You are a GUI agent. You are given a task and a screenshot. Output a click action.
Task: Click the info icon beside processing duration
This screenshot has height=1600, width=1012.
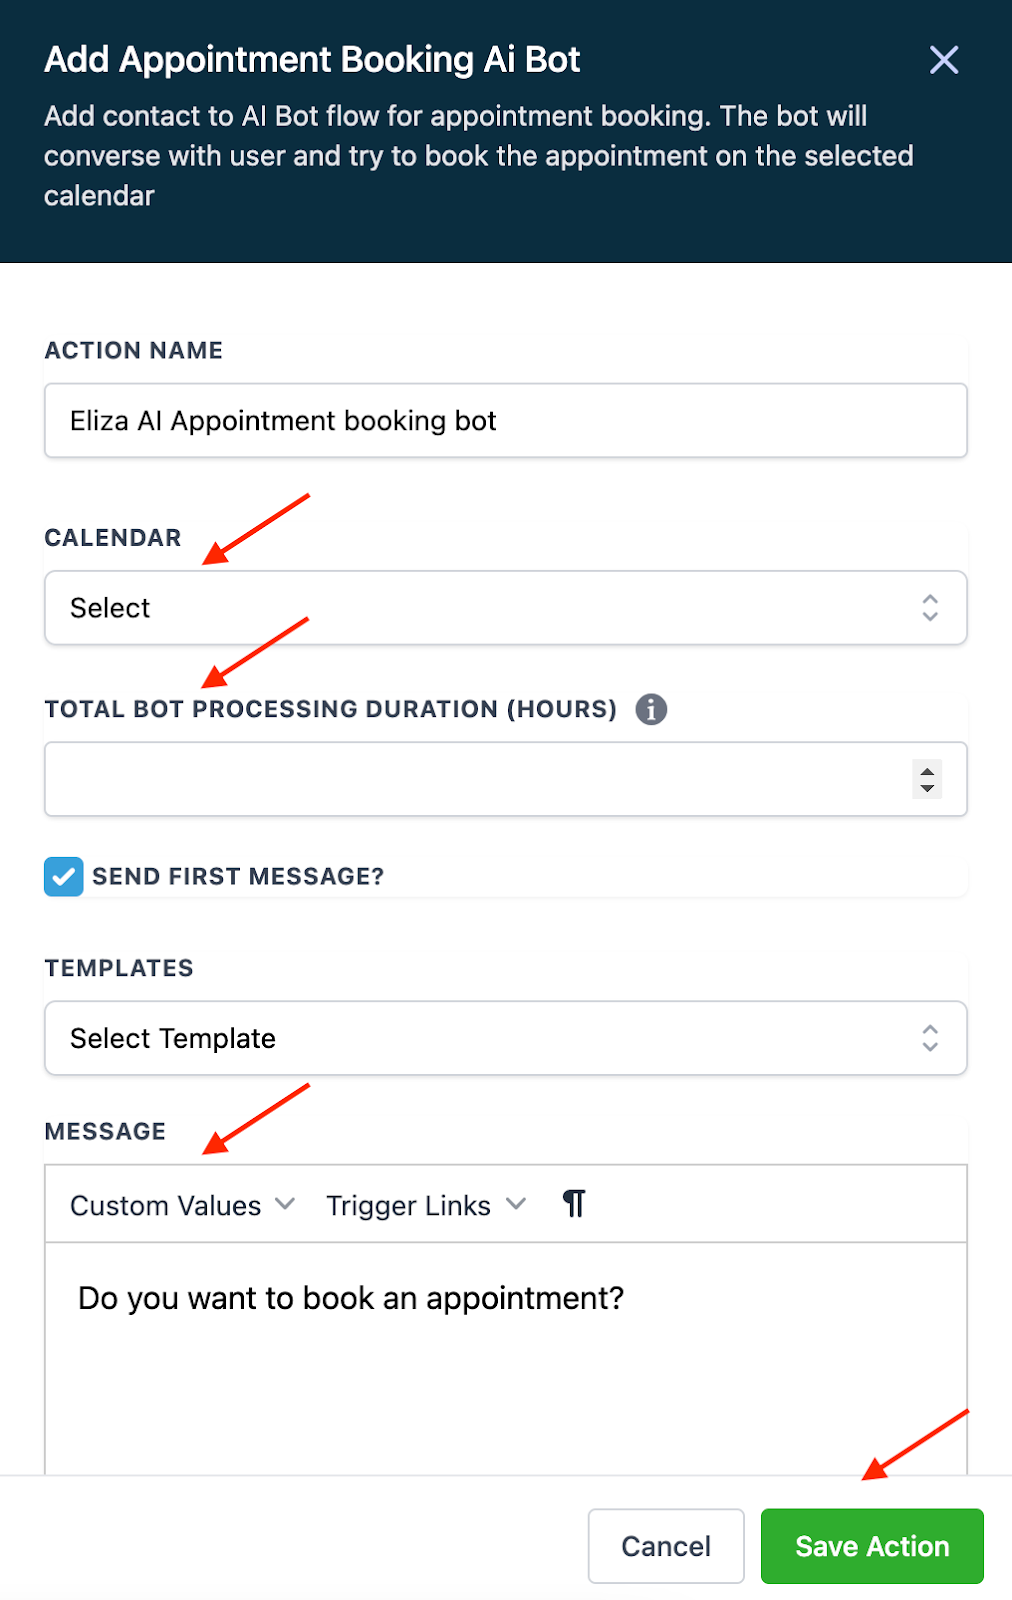[x=651, y=709]
